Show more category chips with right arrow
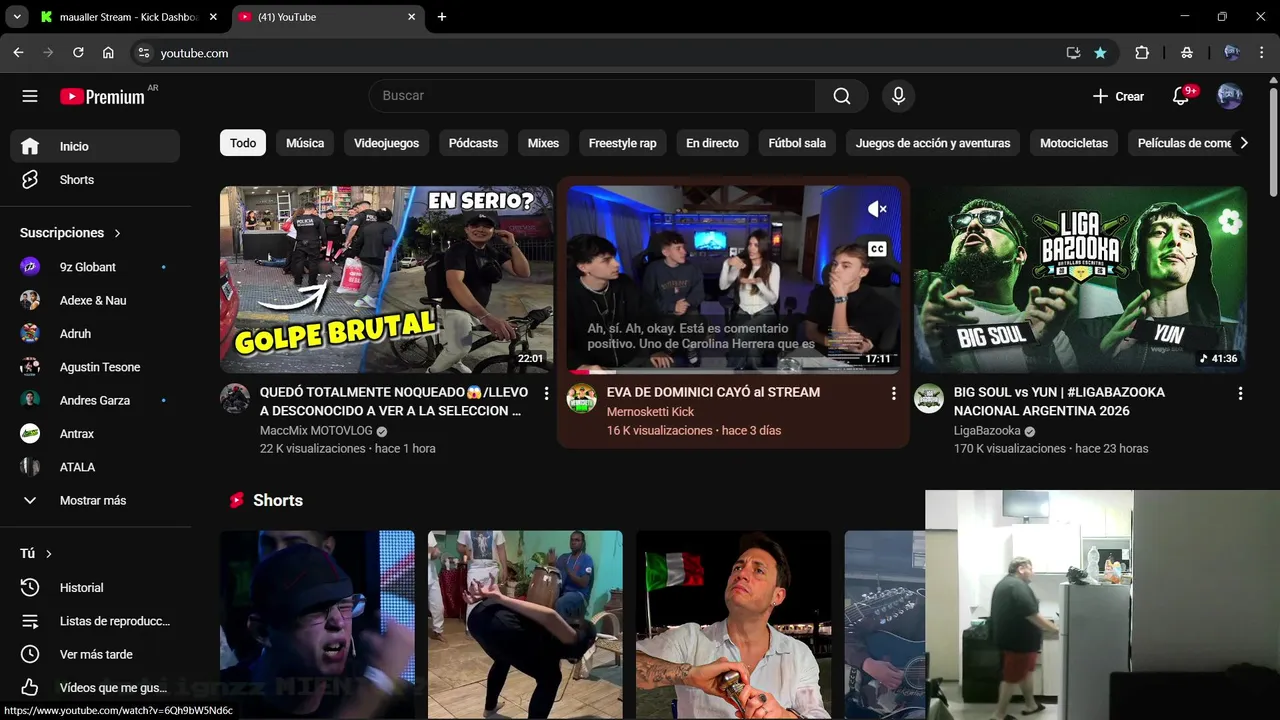This screenshot has height=720, width=1280. coord(1243,143)
